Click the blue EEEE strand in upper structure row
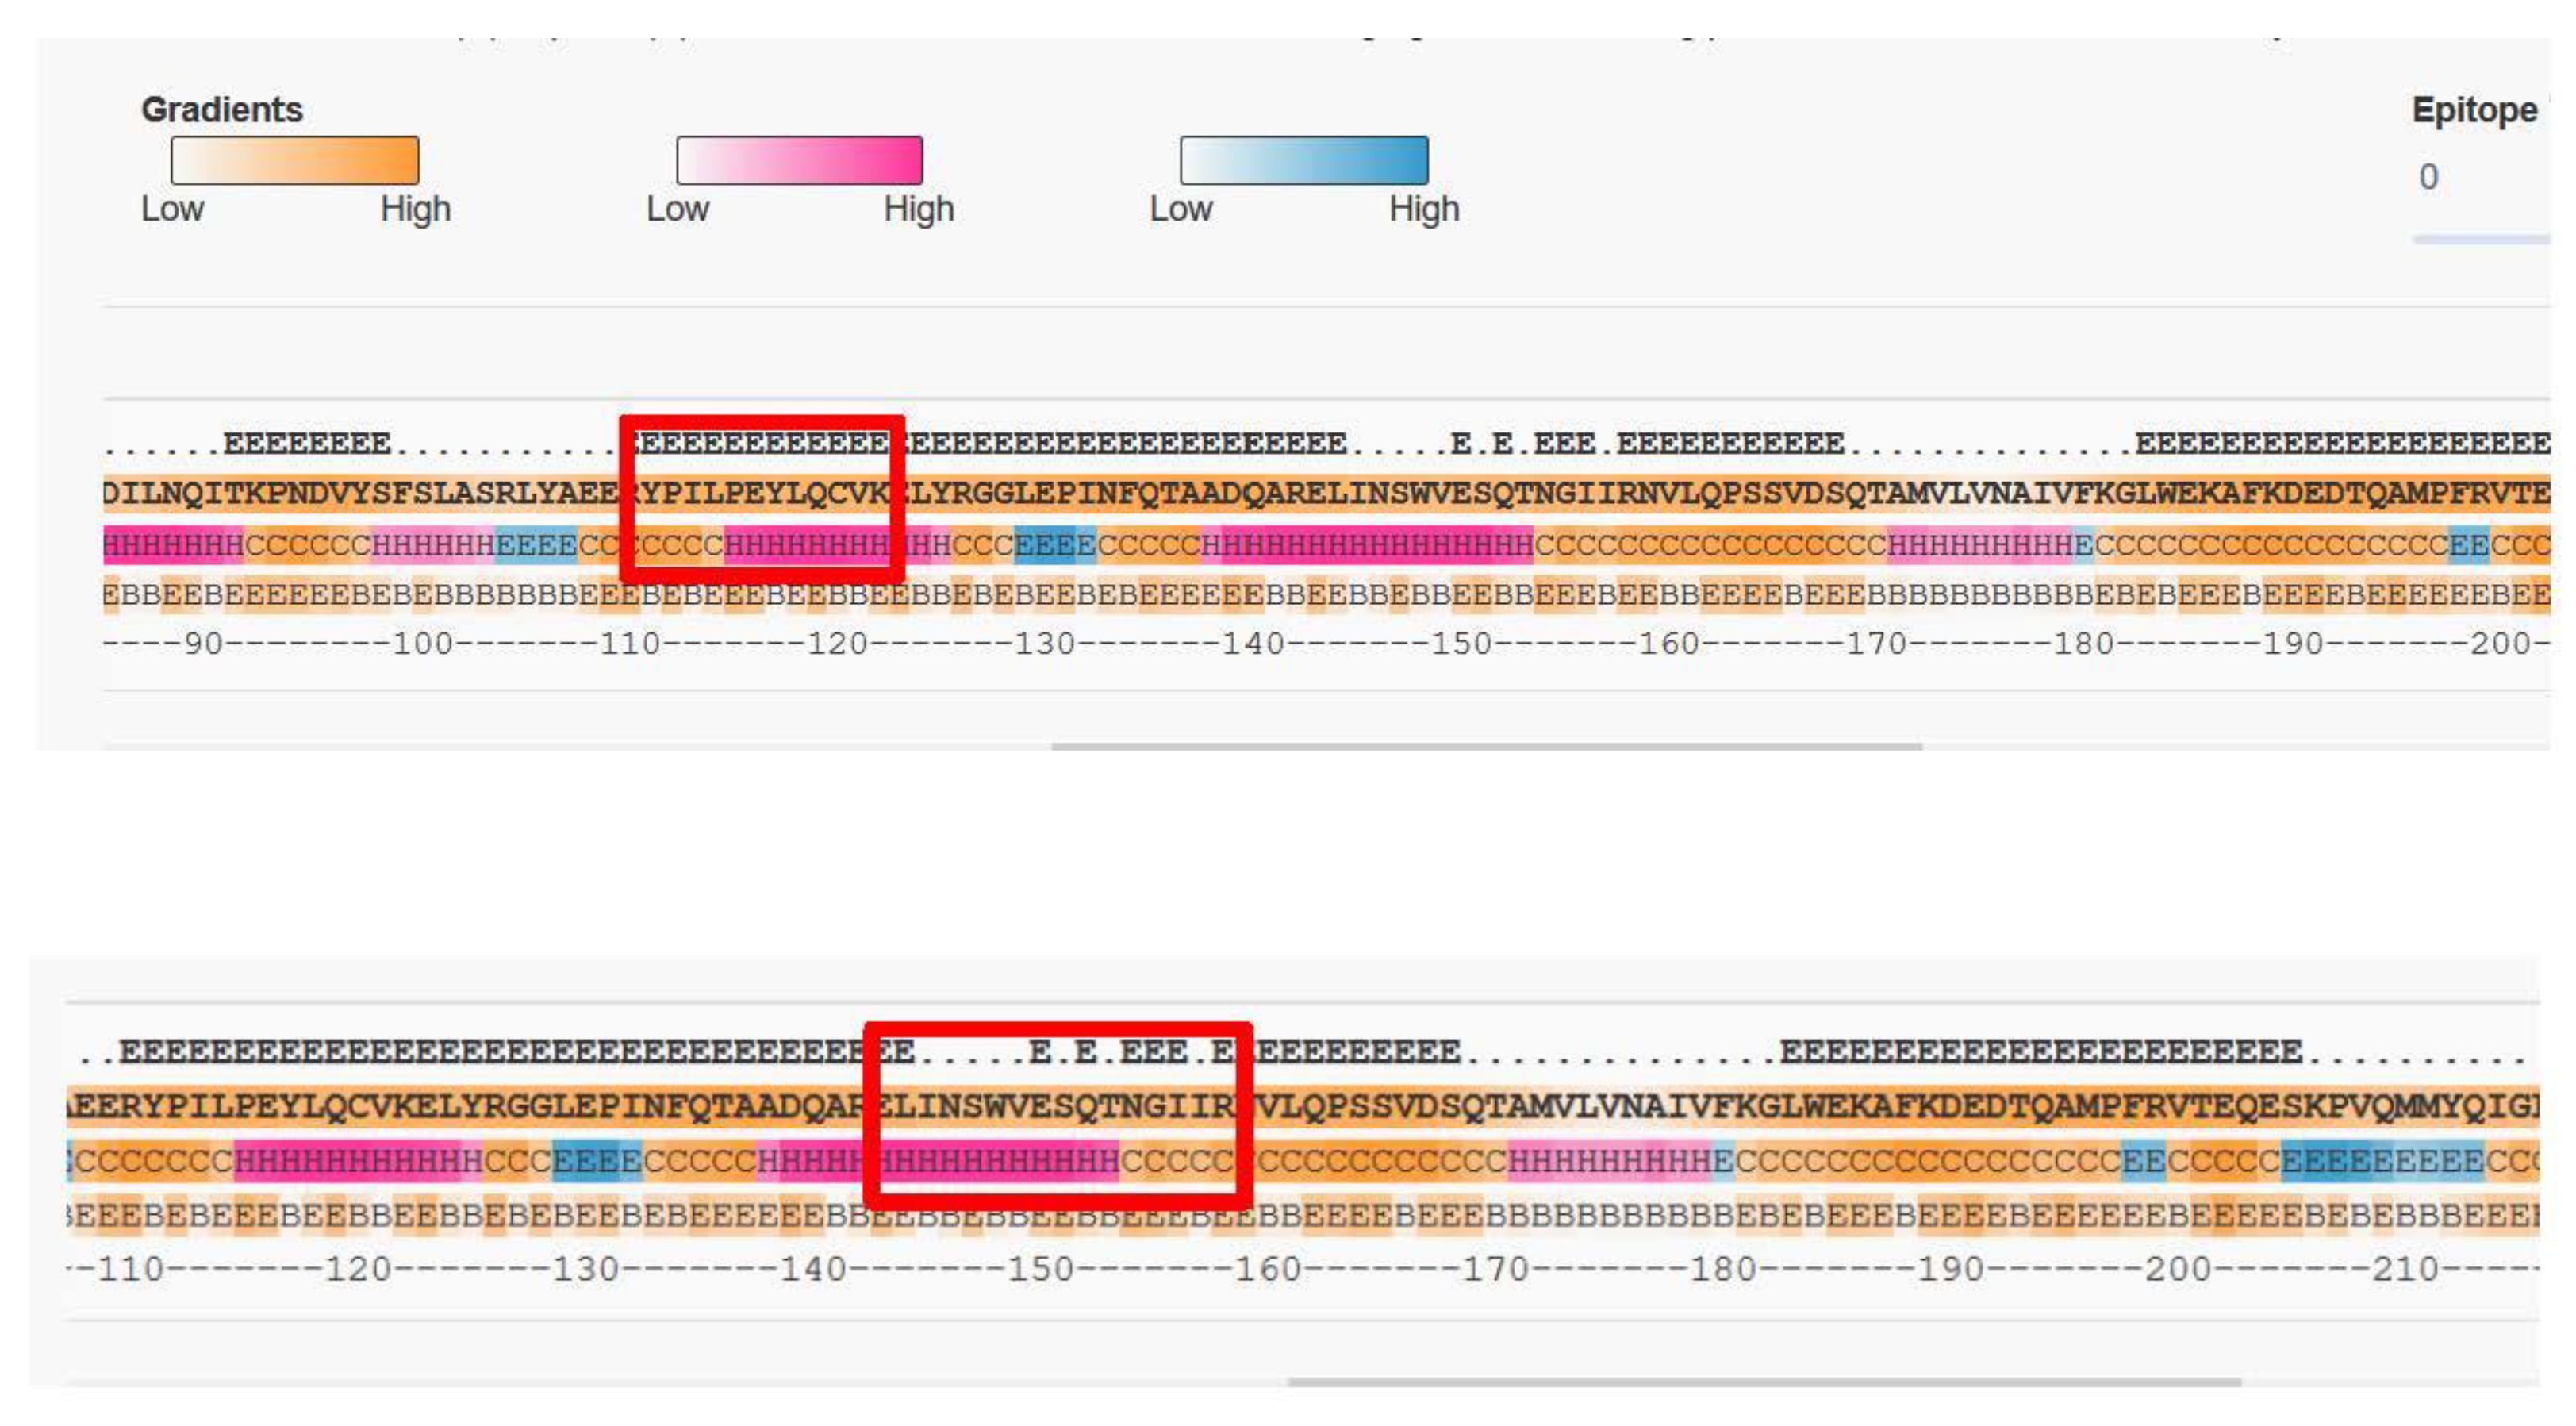2576x1426 pixels. coord(1055,545)
